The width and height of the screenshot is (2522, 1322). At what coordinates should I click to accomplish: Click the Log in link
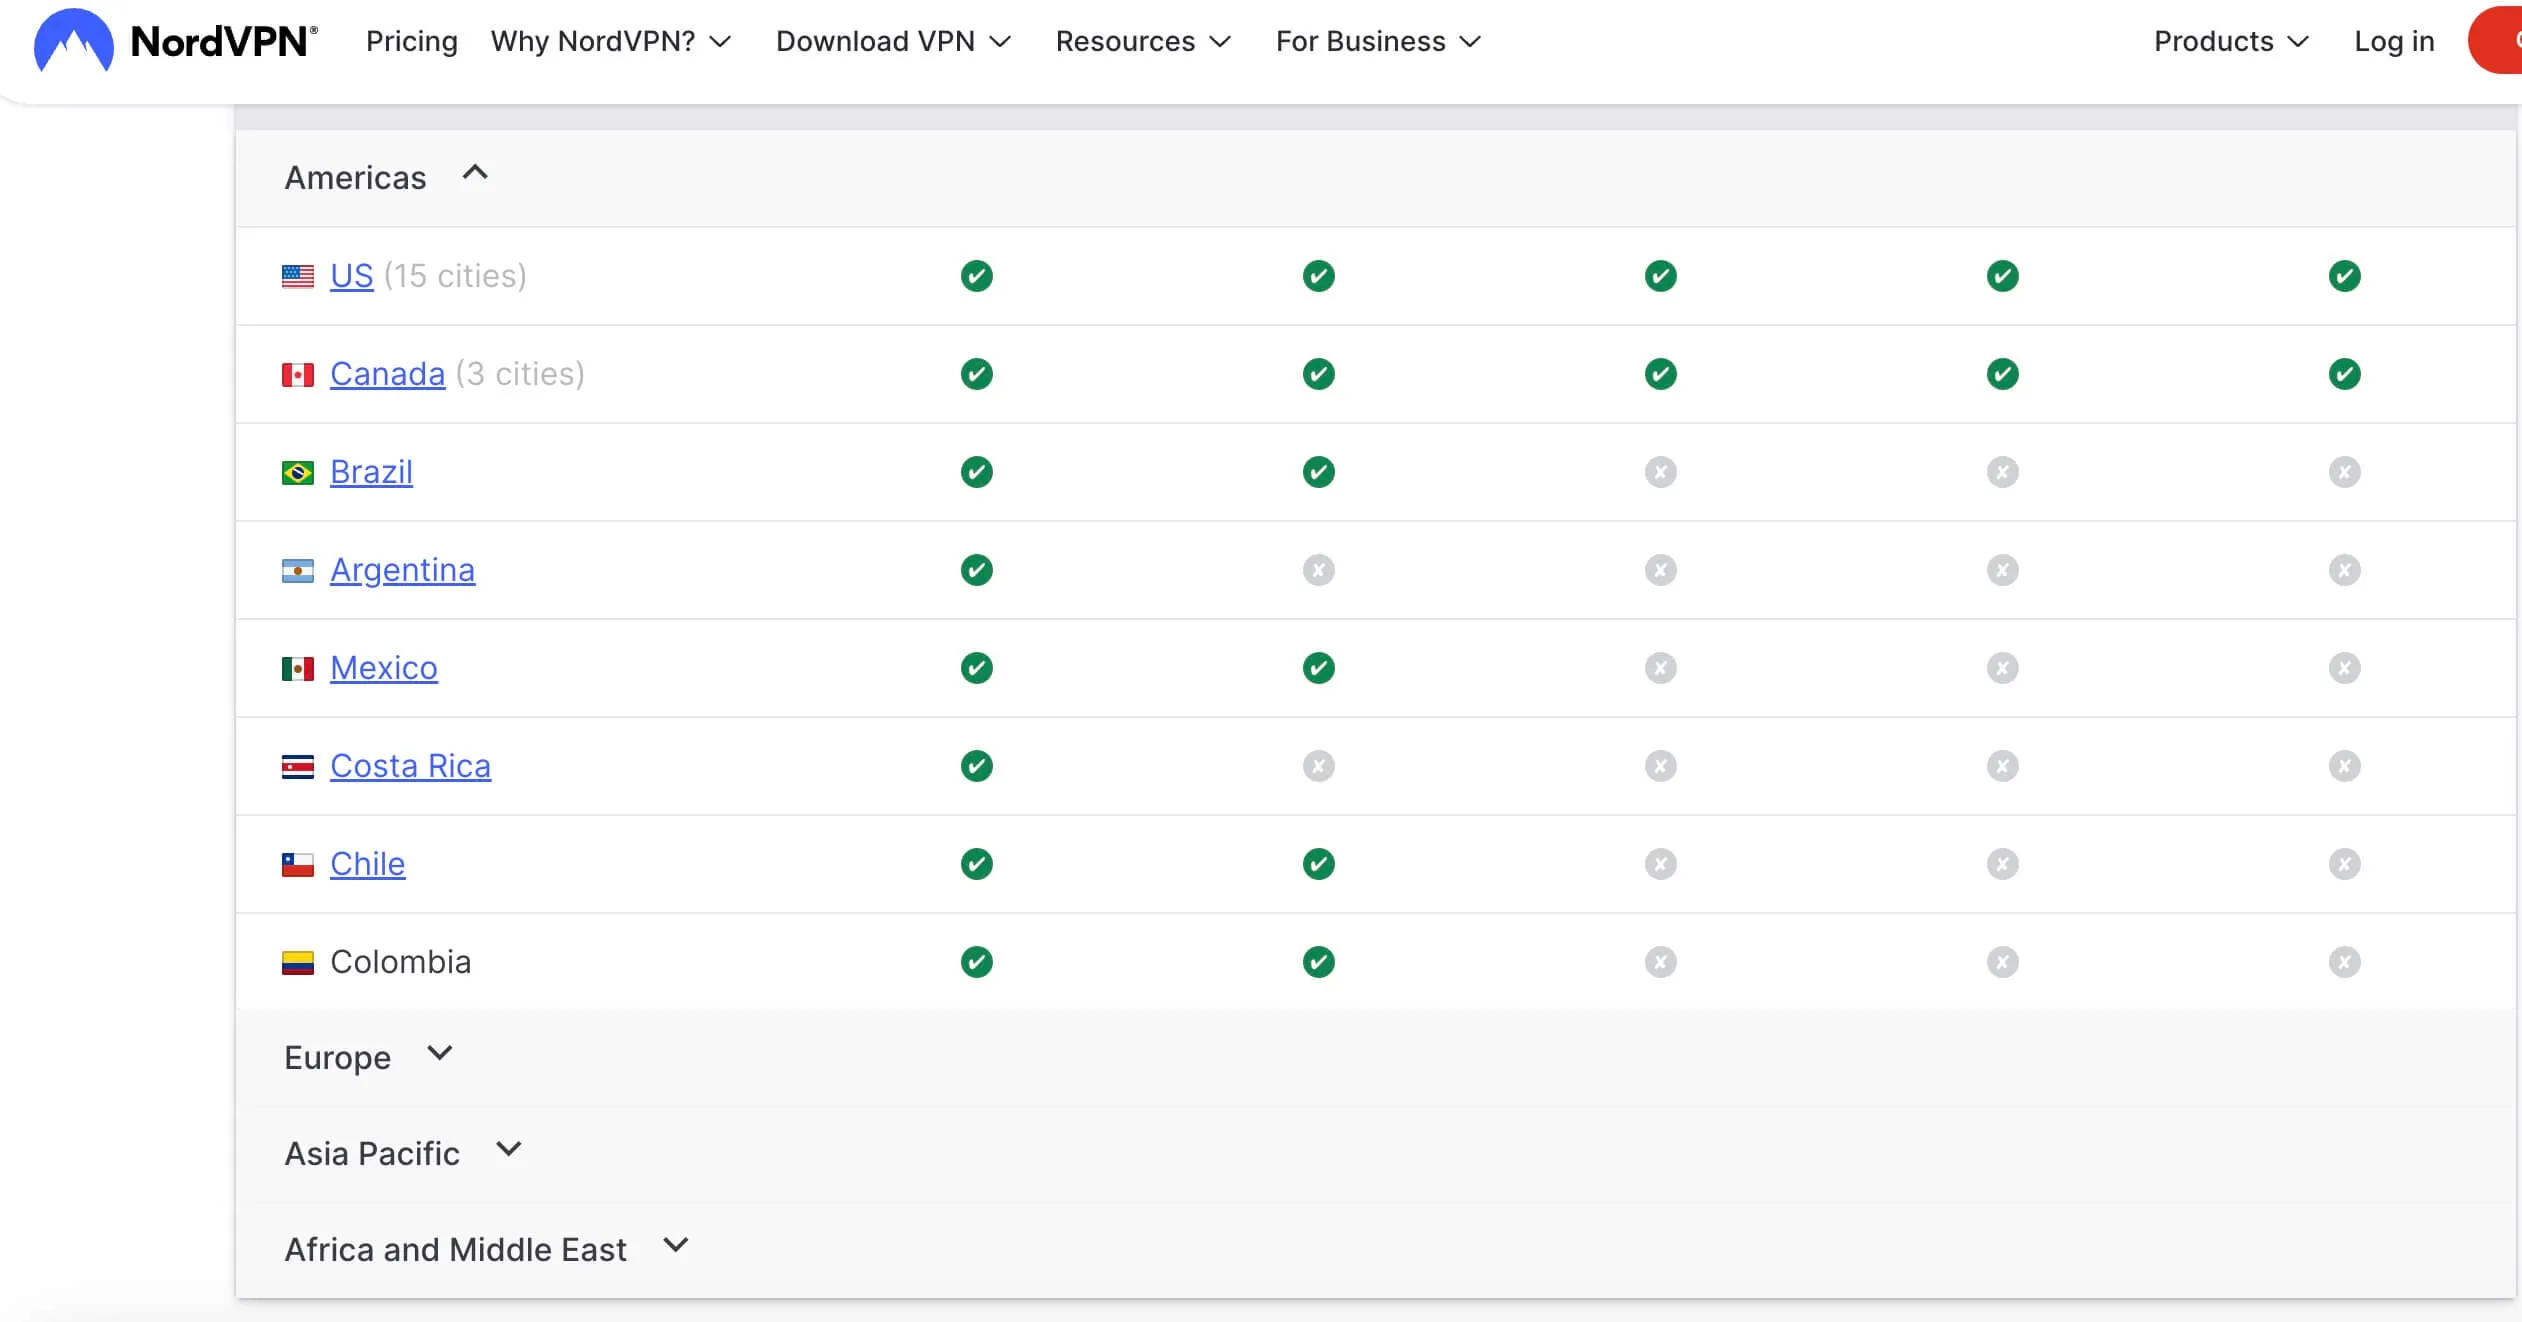[x=2394, y=41]
